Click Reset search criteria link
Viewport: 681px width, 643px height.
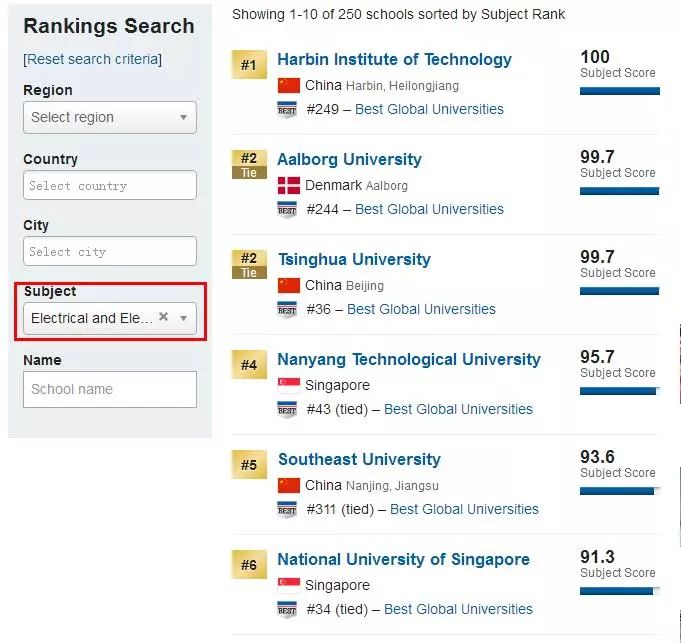pyautogui.click(x=93, y=59)
